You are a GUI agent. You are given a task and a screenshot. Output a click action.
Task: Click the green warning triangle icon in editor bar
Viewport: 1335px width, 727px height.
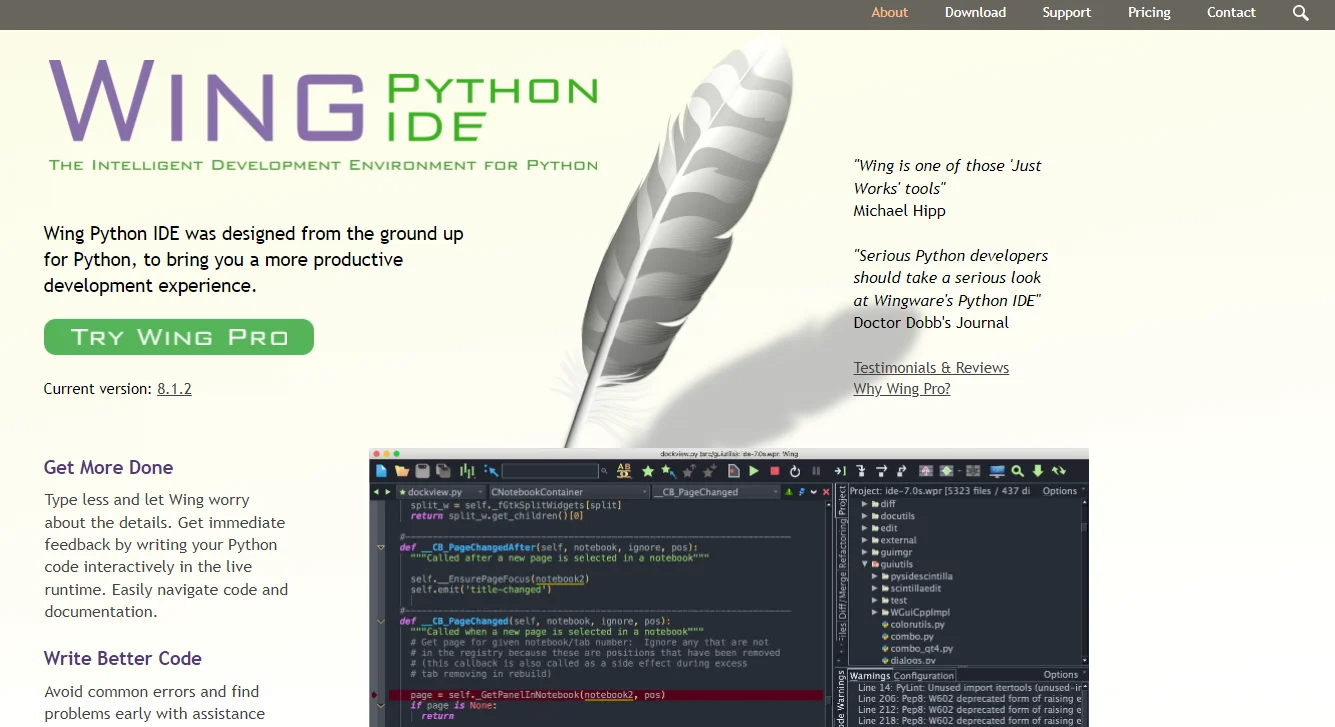[x=789, y=492]
